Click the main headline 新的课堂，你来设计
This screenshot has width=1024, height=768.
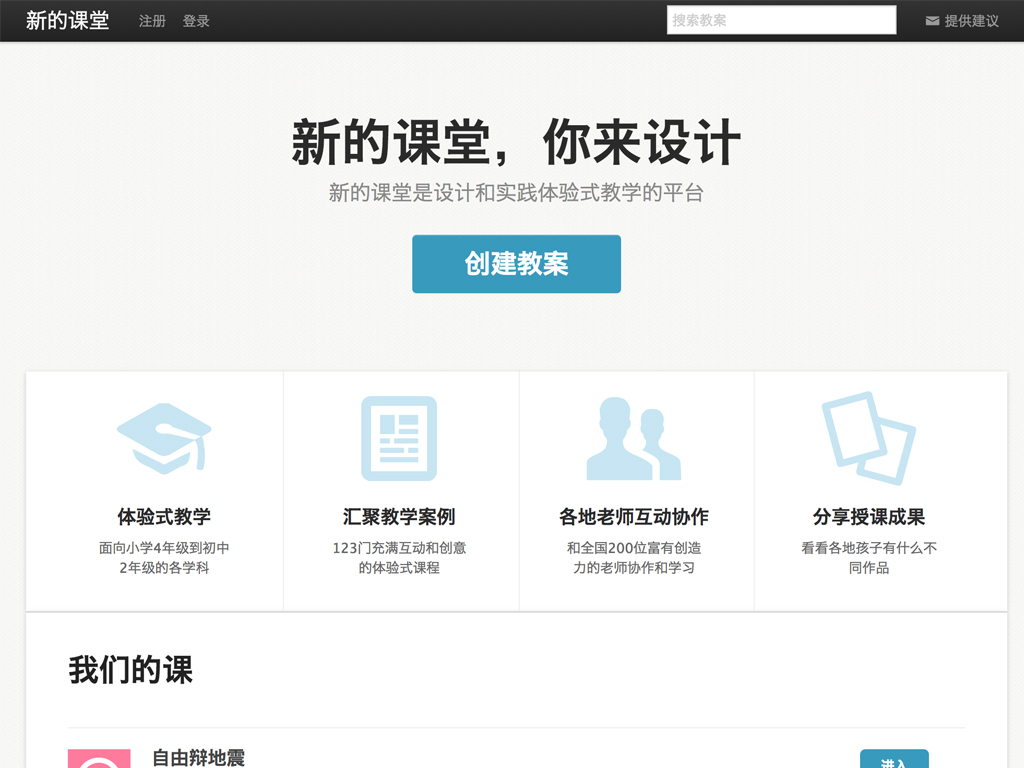coord(516,143)
